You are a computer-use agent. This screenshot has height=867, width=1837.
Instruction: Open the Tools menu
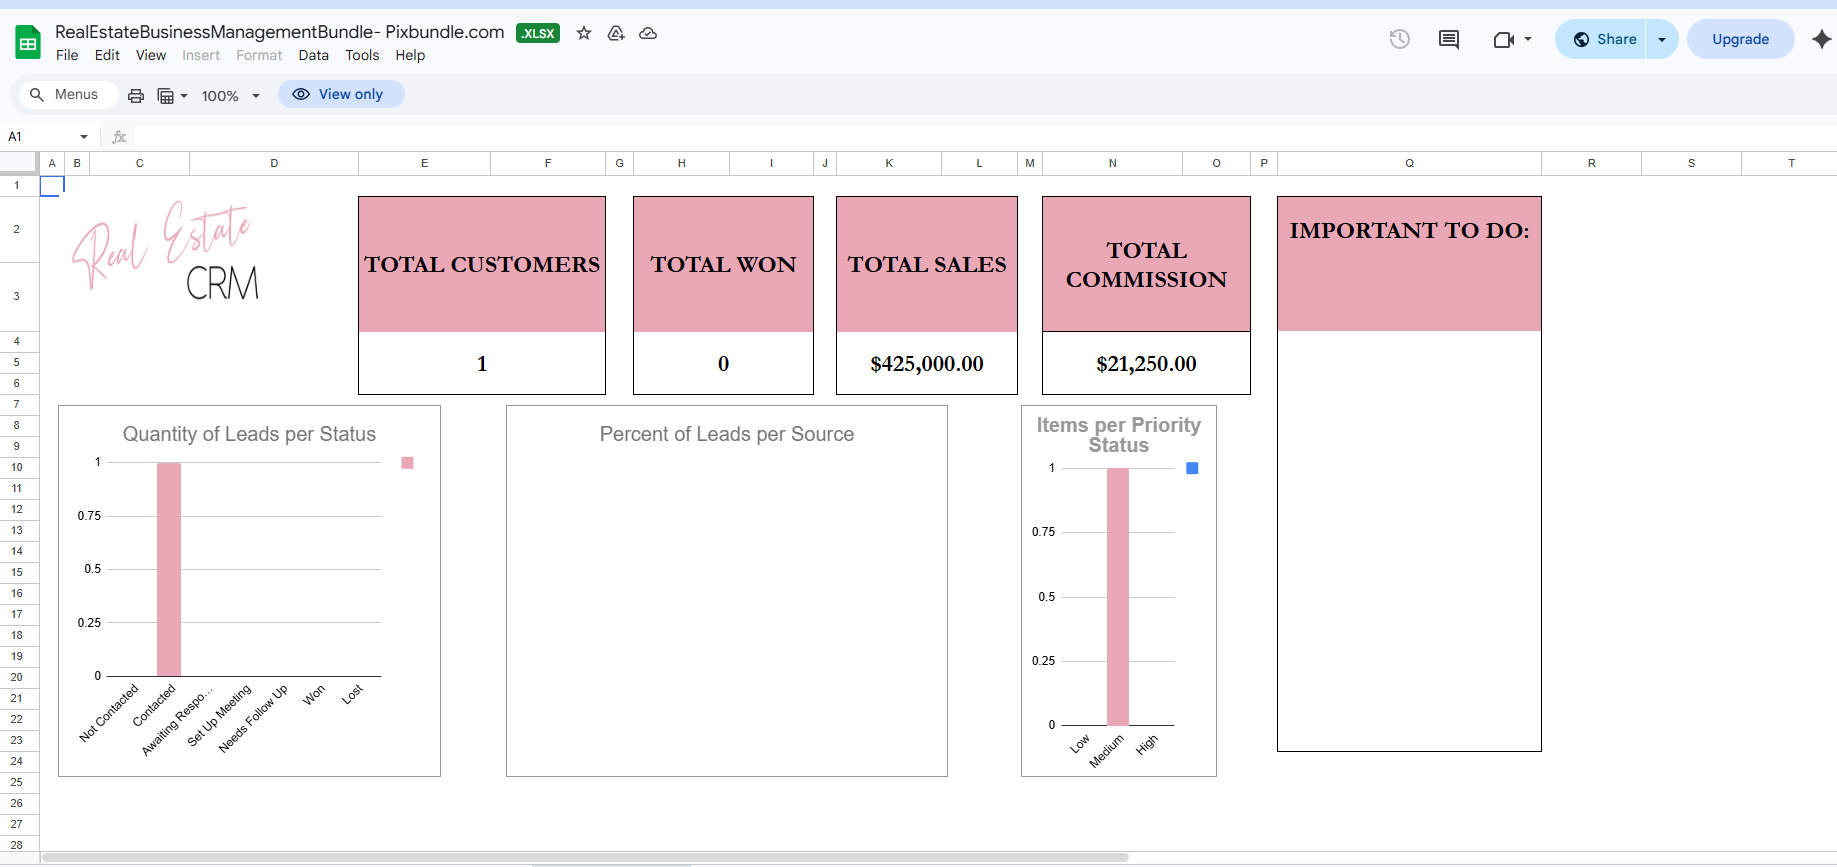click(362, 55)
